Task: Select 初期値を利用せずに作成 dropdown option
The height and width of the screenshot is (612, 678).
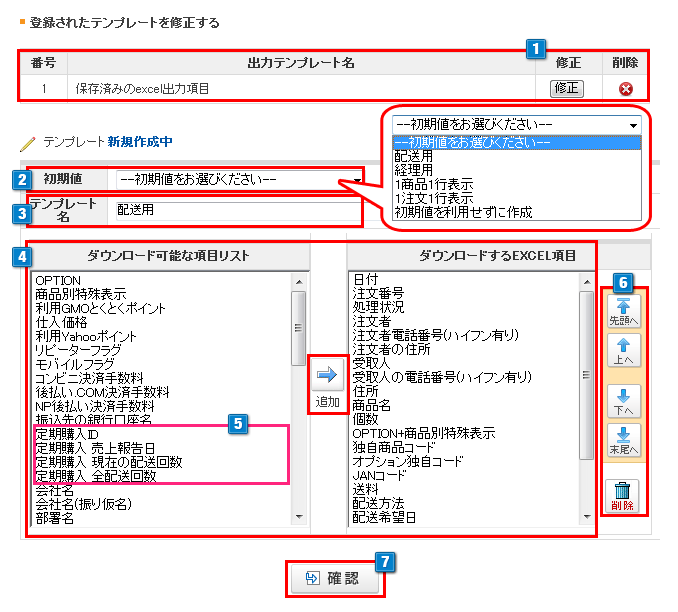Action: point(463,212)
